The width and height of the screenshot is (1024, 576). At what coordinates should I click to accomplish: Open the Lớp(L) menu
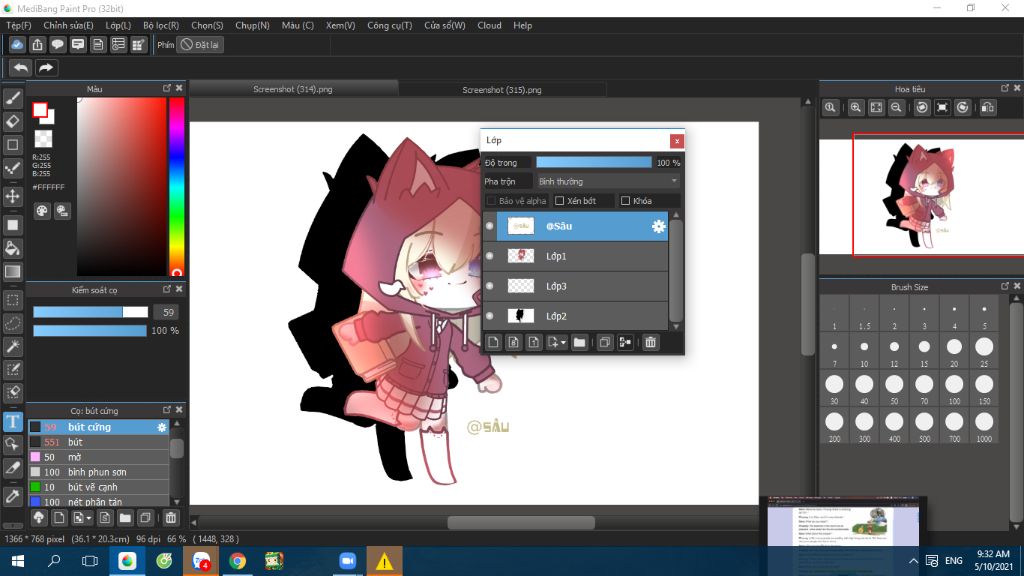tap(118, 25)
